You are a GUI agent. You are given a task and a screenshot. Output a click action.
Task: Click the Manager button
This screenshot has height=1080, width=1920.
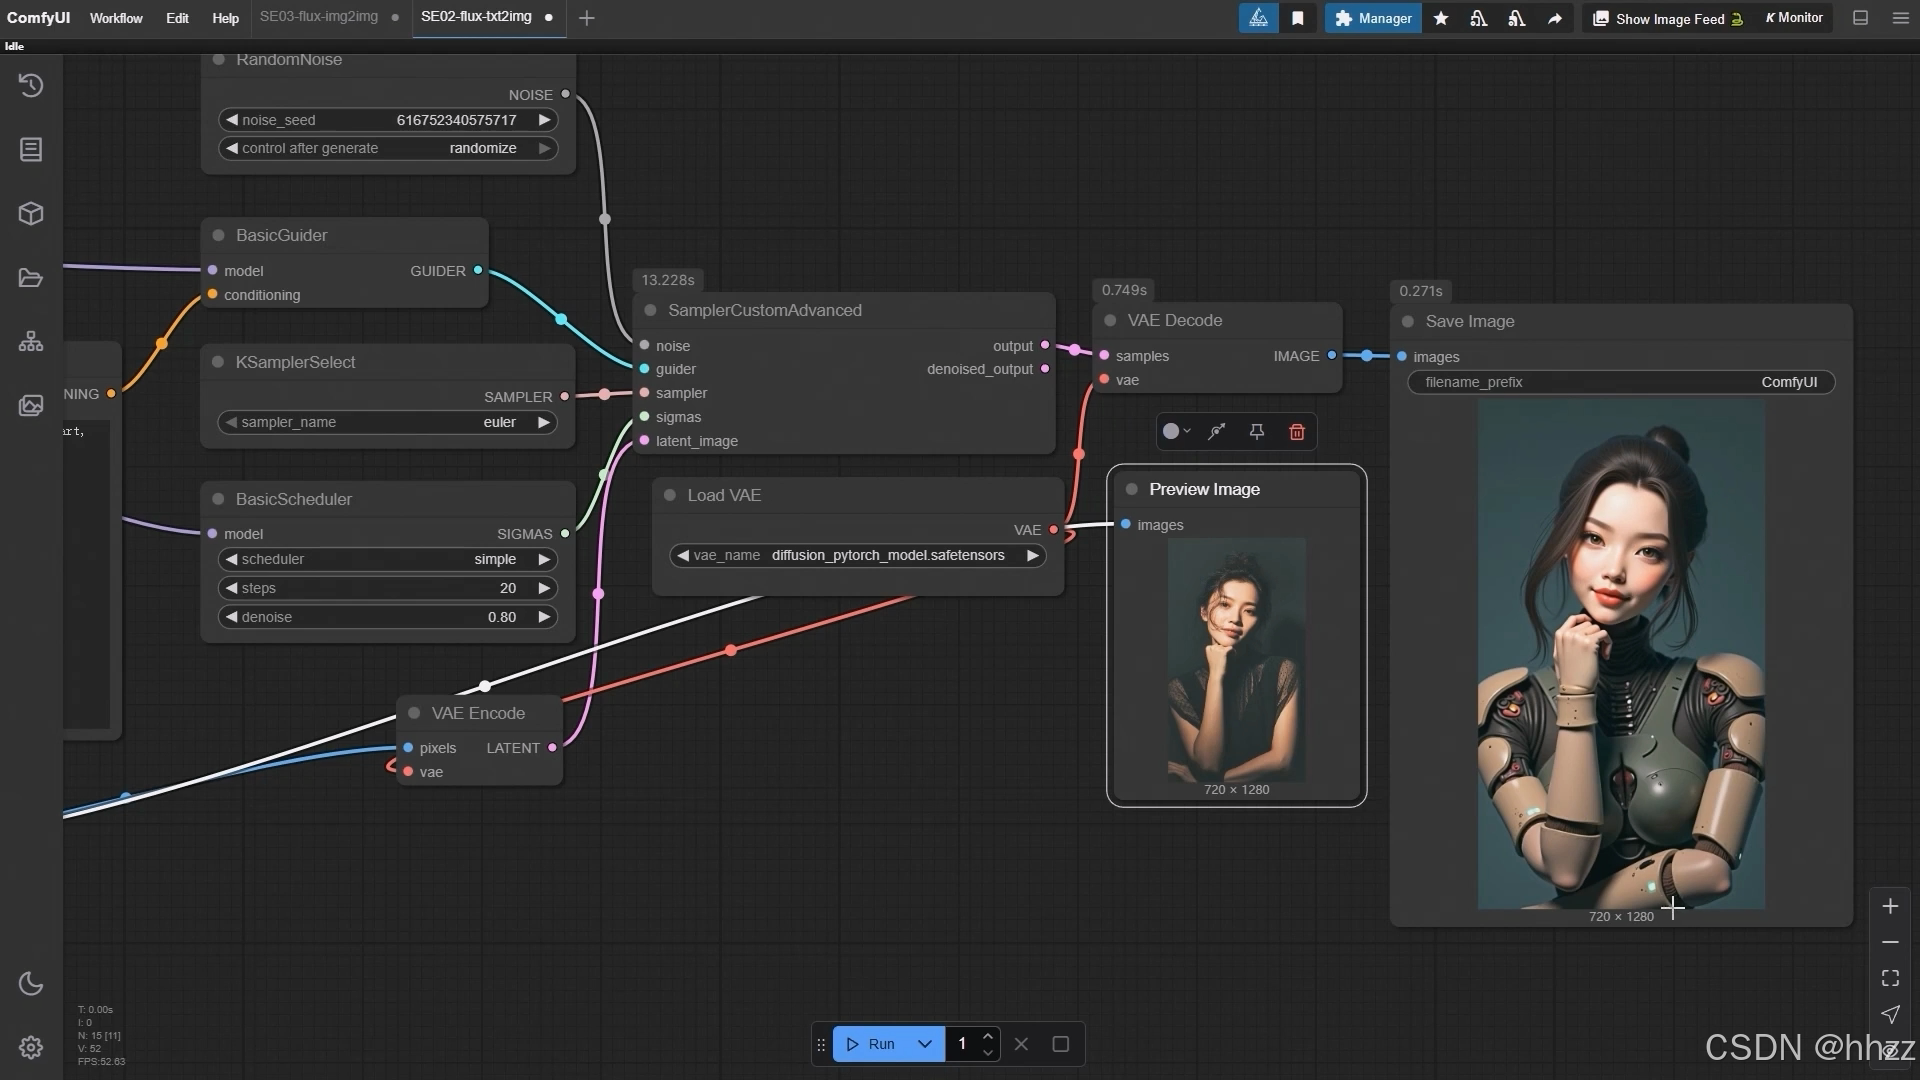coord(1373,18)
